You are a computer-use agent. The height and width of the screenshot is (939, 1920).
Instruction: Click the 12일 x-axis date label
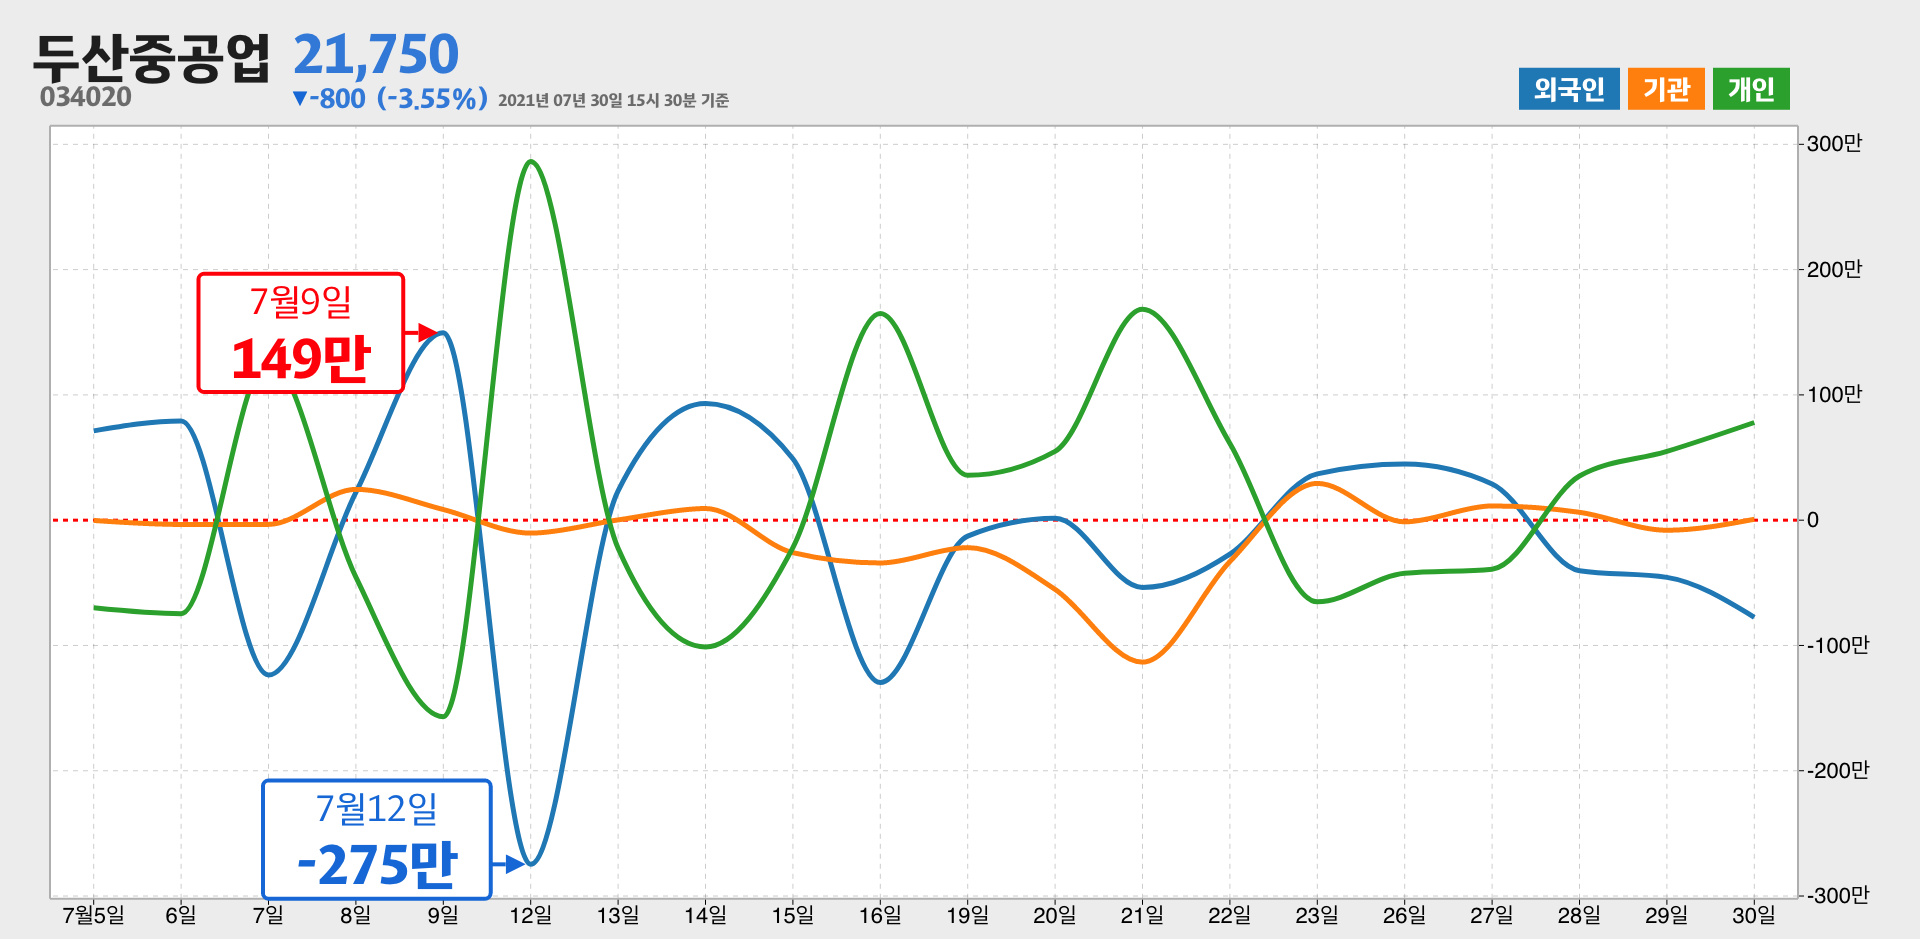click(531, 915)
